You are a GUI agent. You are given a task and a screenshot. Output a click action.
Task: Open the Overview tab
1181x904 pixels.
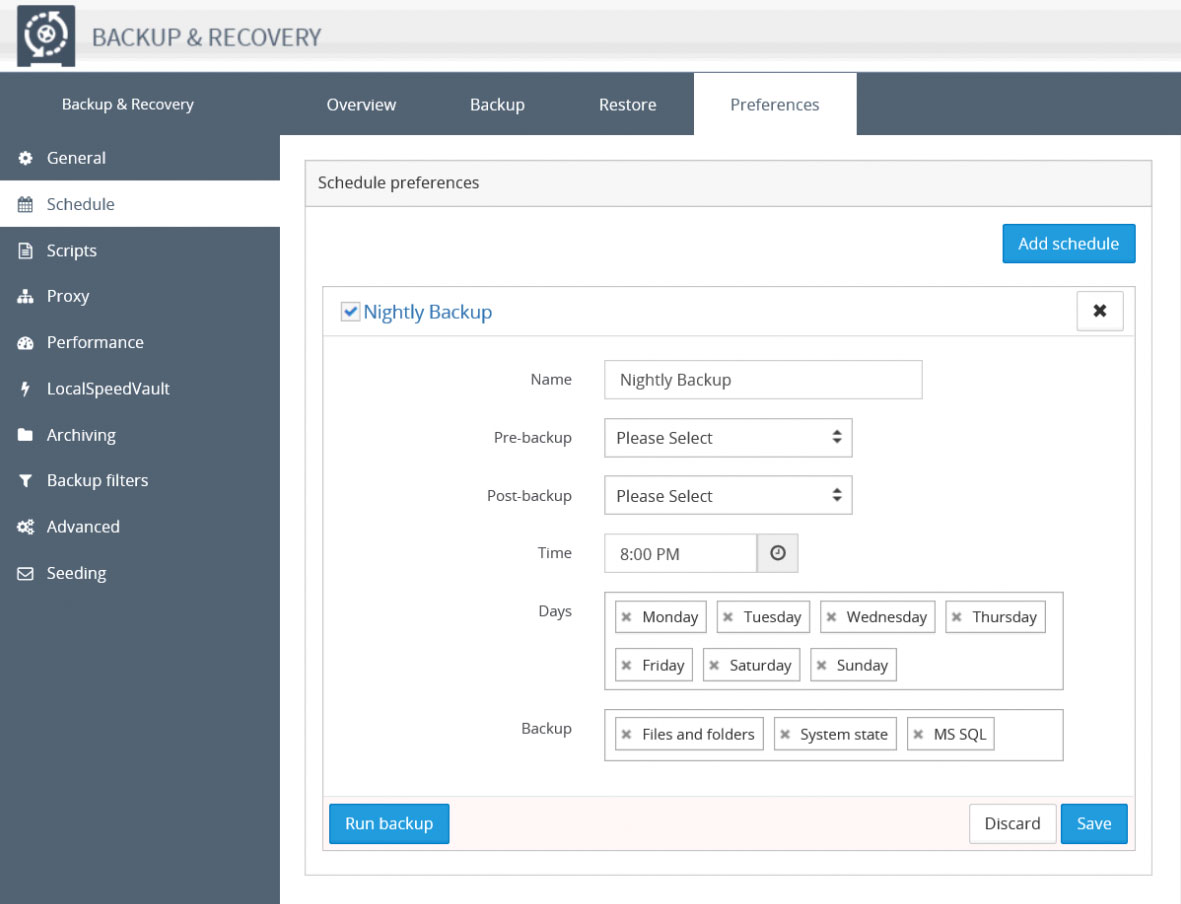tap(361, 104)
